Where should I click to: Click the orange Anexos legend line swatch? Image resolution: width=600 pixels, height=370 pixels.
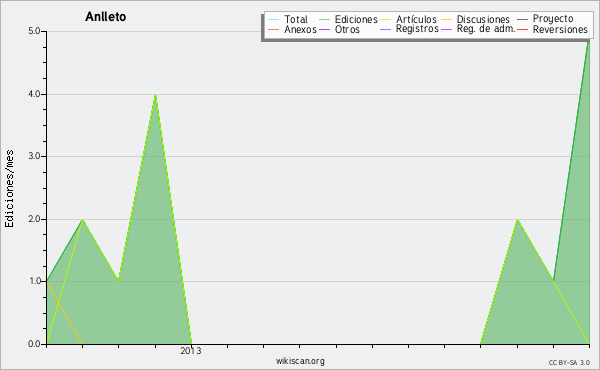tap(274, 29)
